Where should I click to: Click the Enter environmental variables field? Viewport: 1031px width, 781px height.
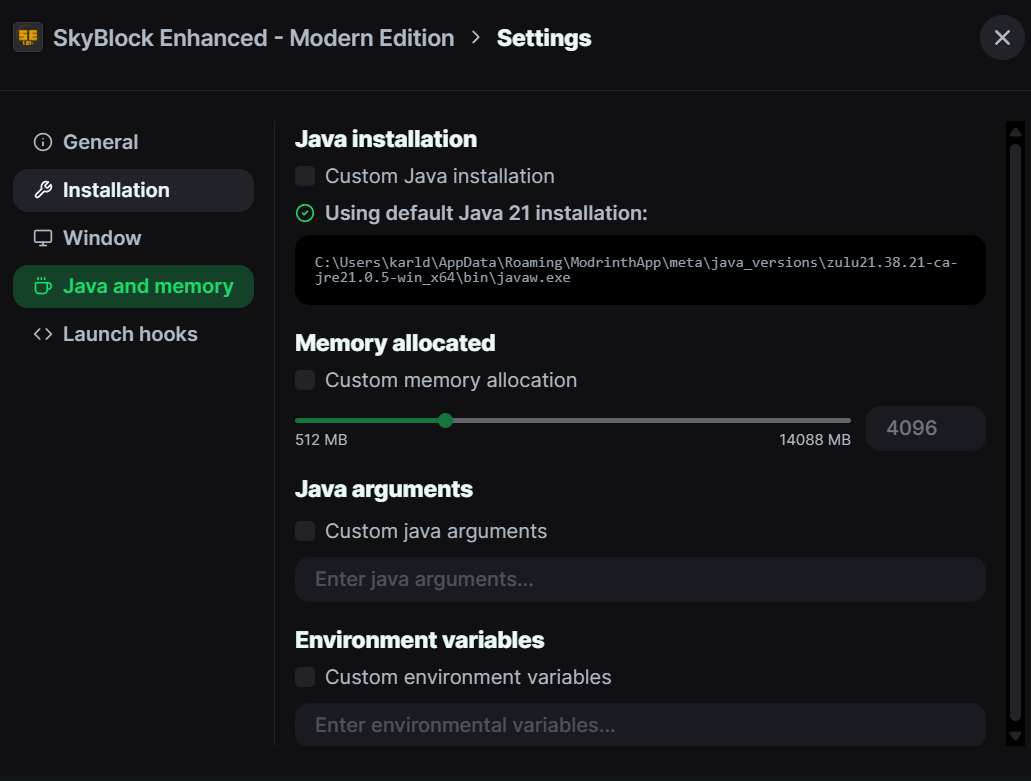[x=640, y=725]
